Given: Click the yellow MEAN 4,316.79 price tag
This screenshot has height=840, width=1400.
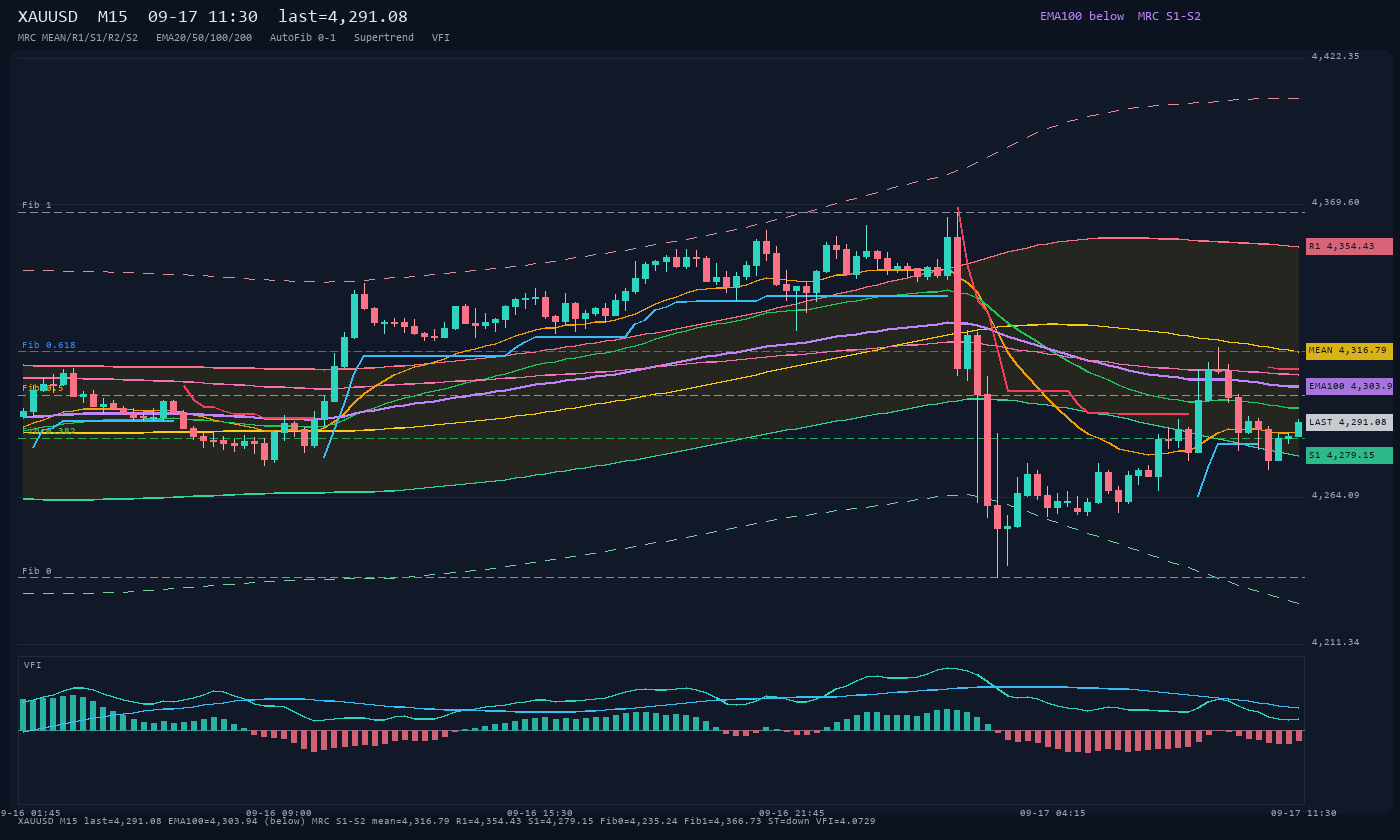Looking at the screenshot, I should coord(1349,351).
